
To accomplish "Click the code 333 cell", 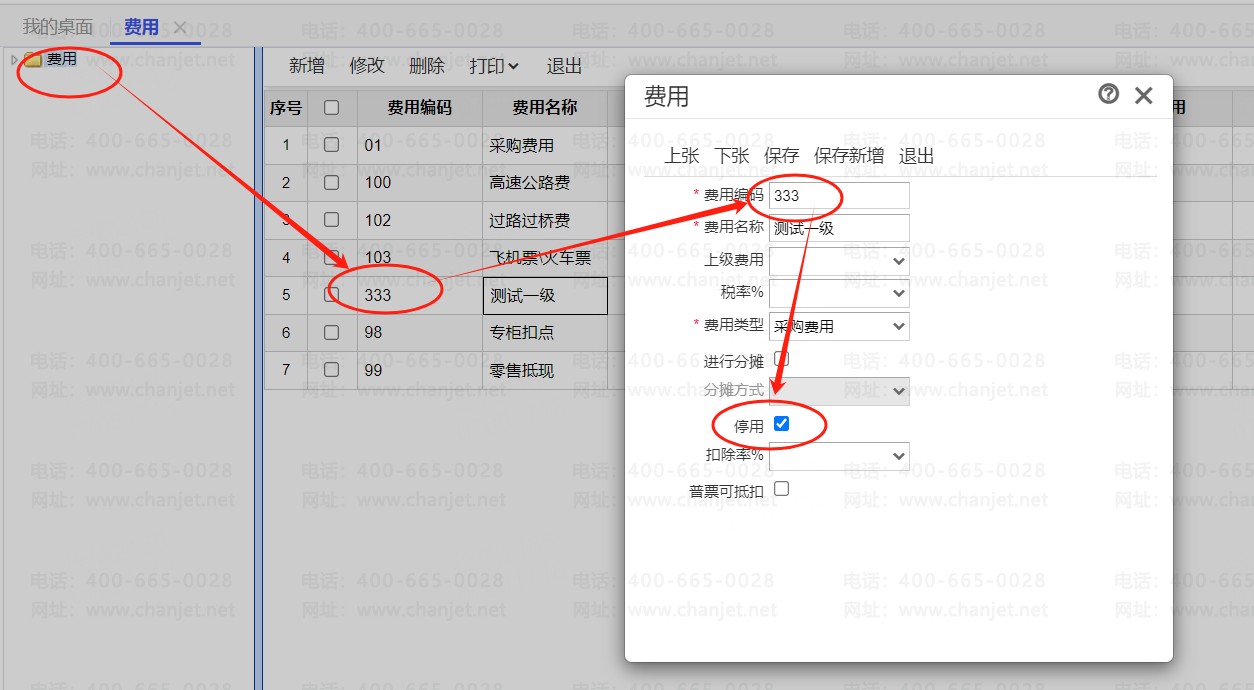I will pos(420,295).
